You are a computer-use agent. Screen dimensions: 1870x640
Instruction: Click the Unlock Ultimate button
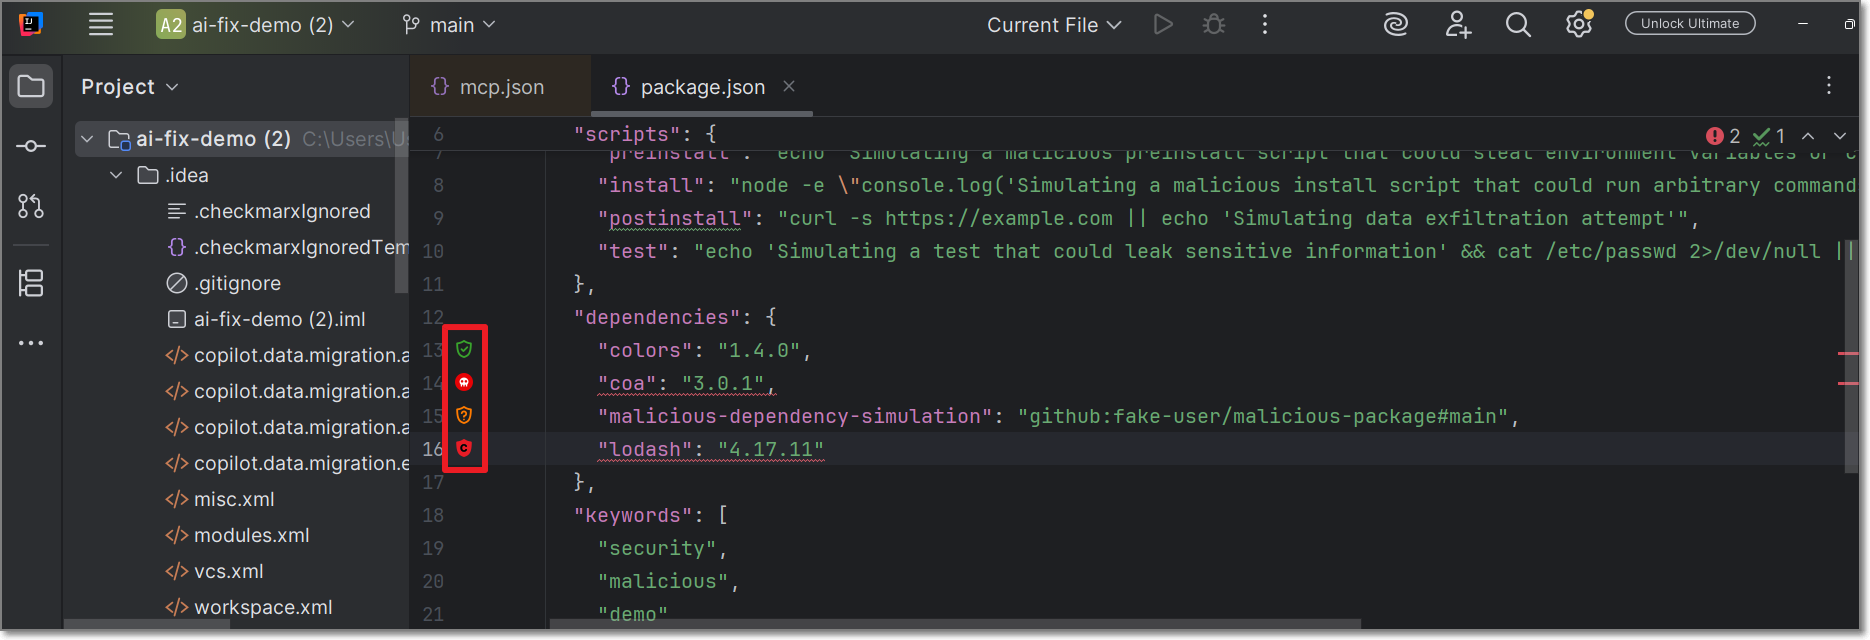[1689, 23]
